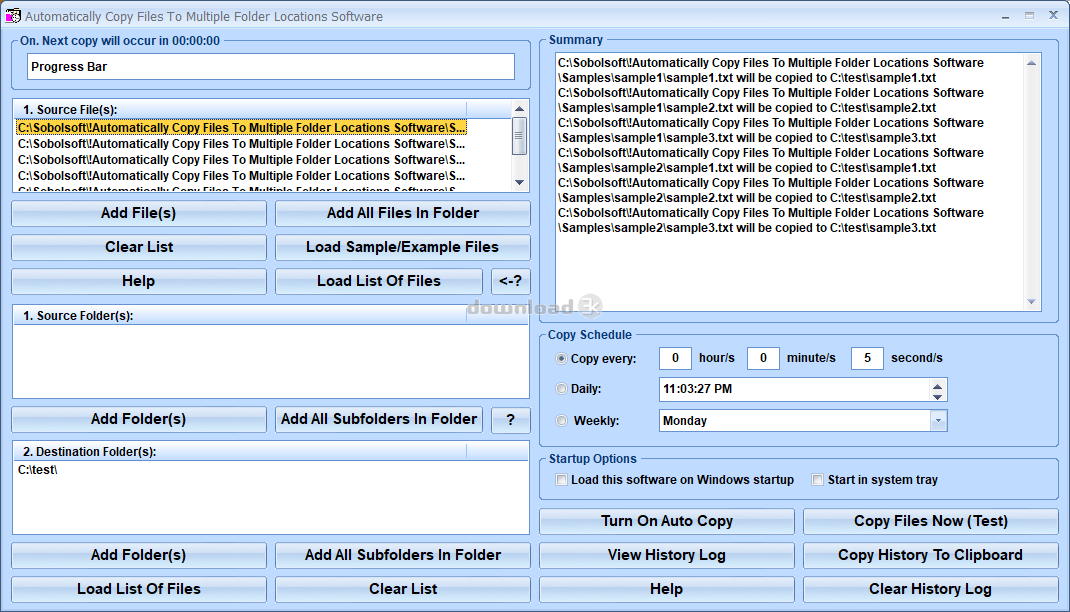Clear the destination folders list

(x=403, y=589)
